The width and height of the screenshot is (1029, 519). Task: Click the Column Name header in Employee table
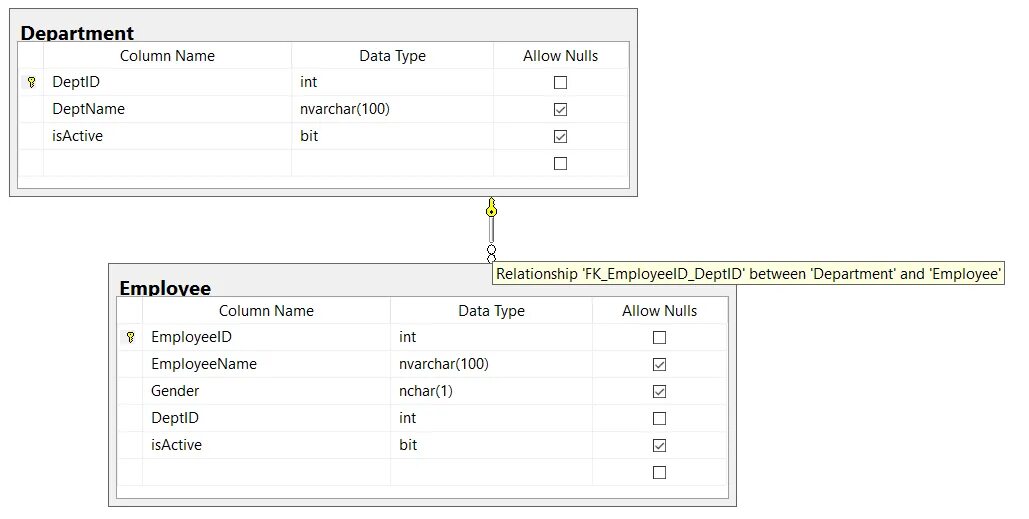[266, 311]
